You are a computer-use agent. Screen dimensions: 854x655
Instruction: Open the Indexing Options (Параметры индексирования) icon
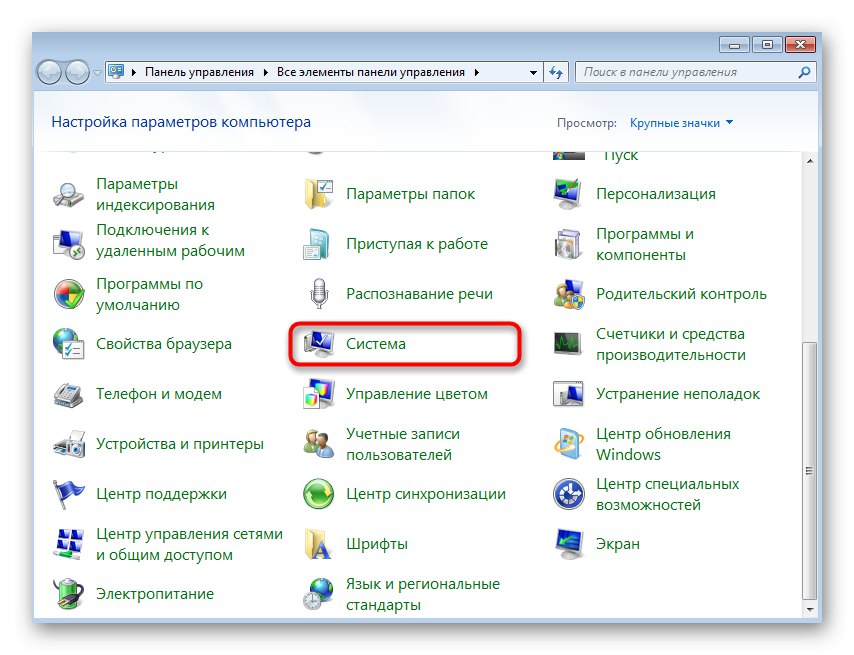pos(69,194)
